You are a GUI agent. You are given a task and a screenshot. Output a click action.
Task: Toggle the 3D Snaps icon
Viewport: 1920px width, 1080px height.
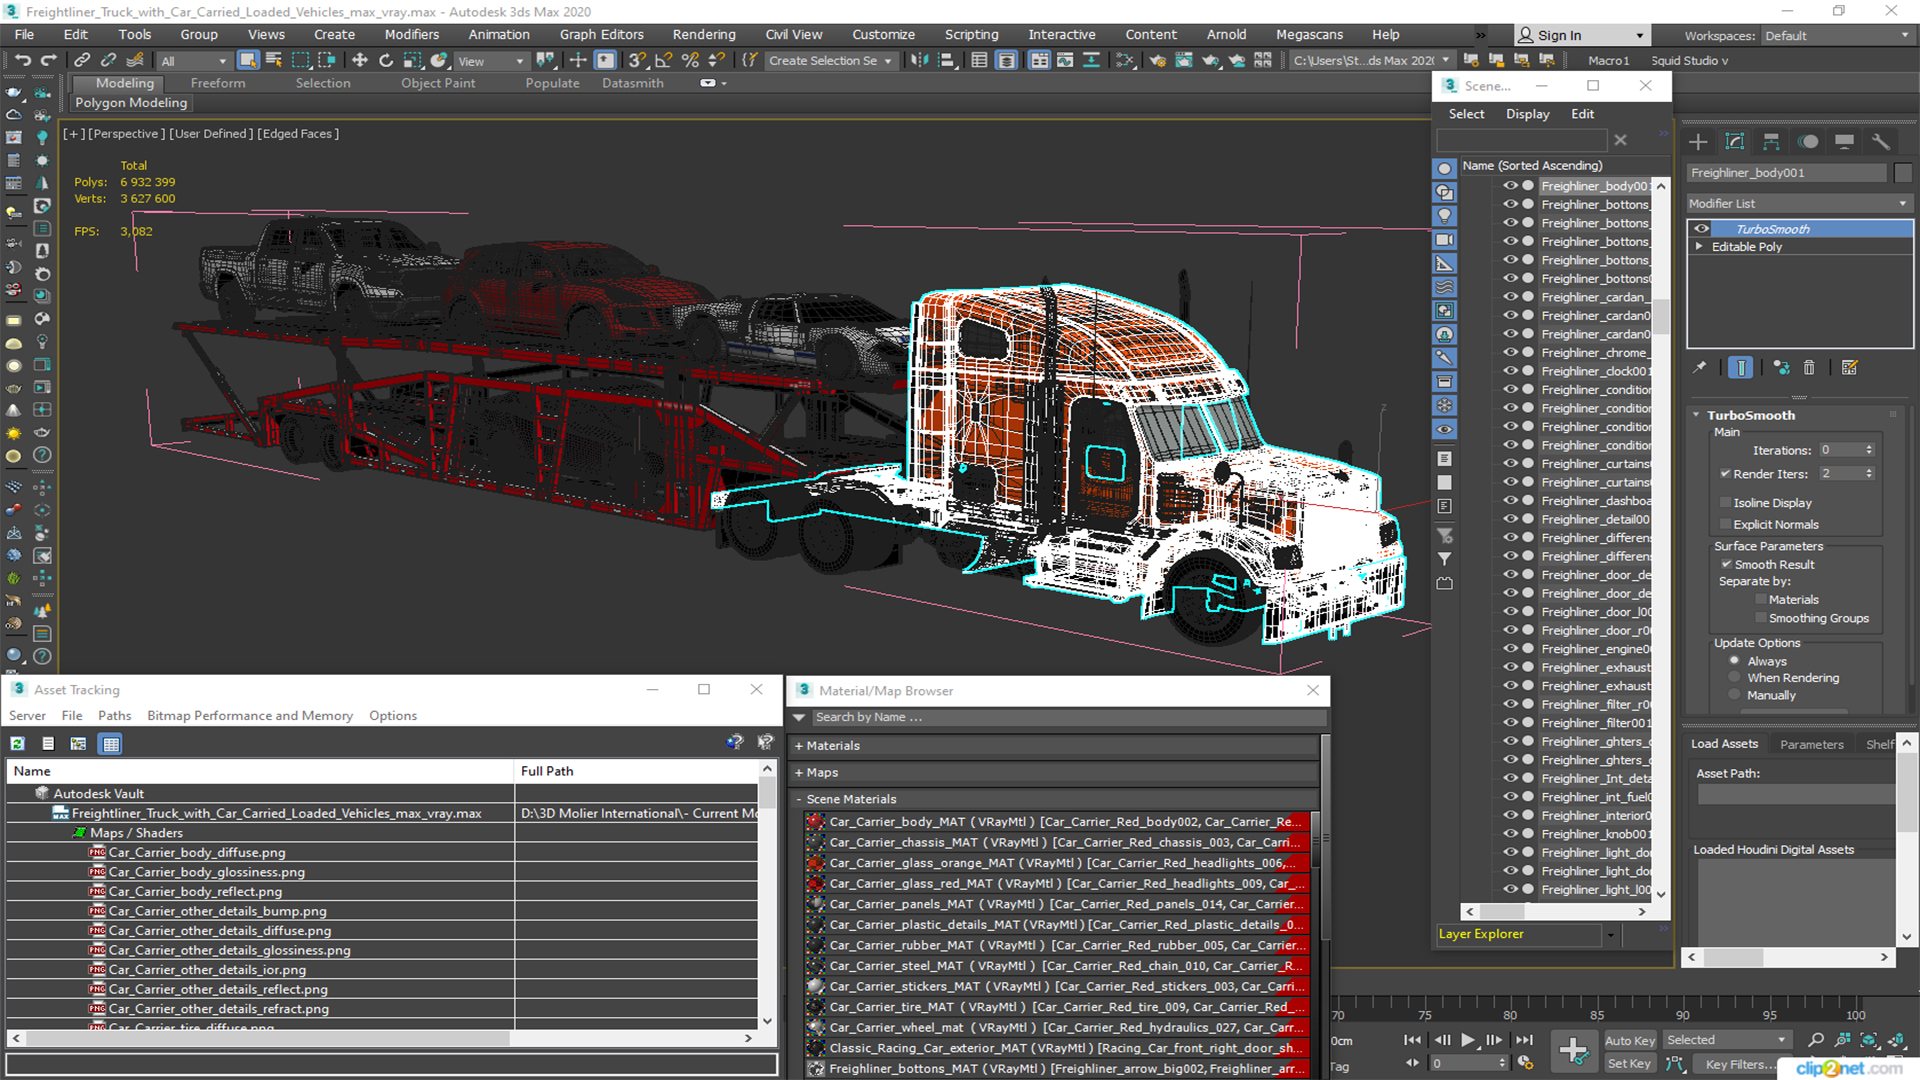click(x=636, y=61)
